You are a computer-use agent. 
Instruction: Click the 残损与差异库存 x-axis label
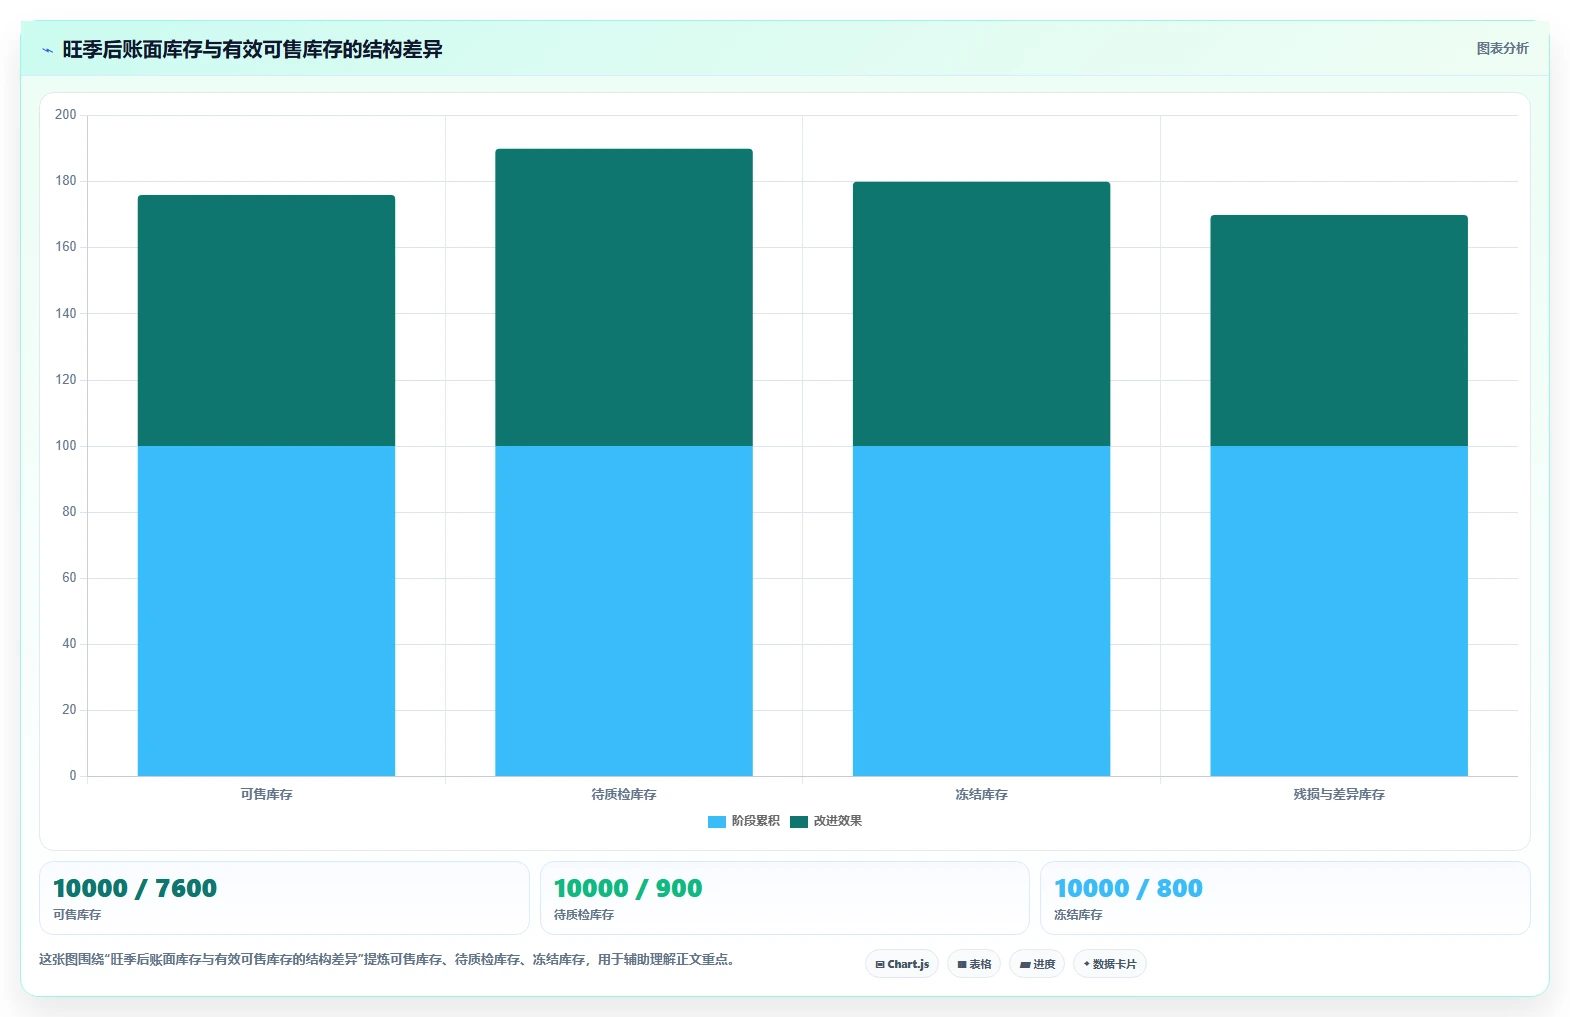coord(1339,794)
